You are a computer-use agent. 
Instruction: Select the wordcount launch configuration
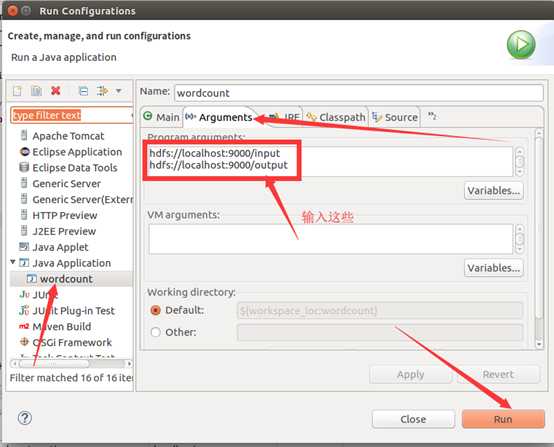[66, 279]
